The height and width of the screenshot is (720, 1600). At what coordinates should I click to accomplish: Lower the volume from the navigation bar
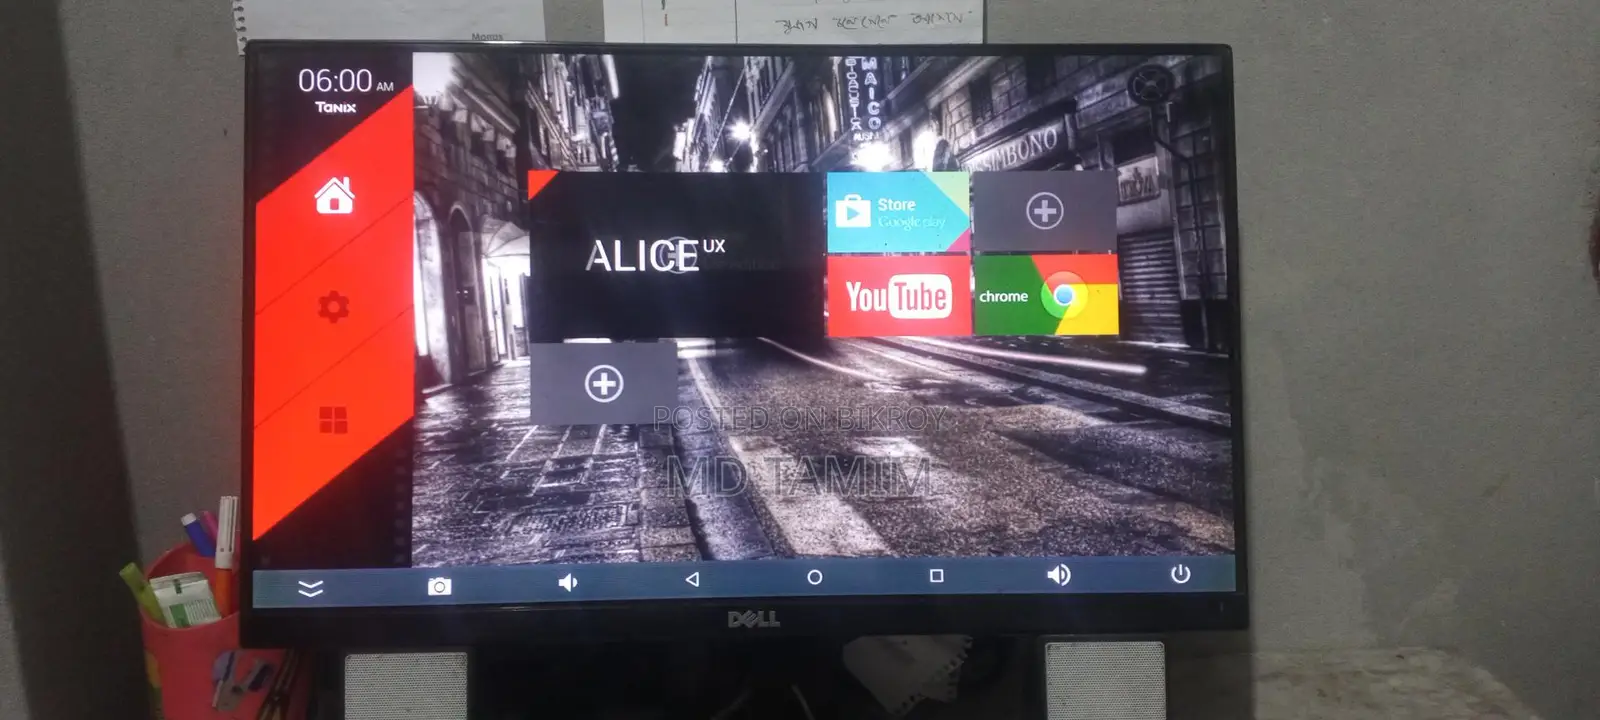tap(567, 582)
